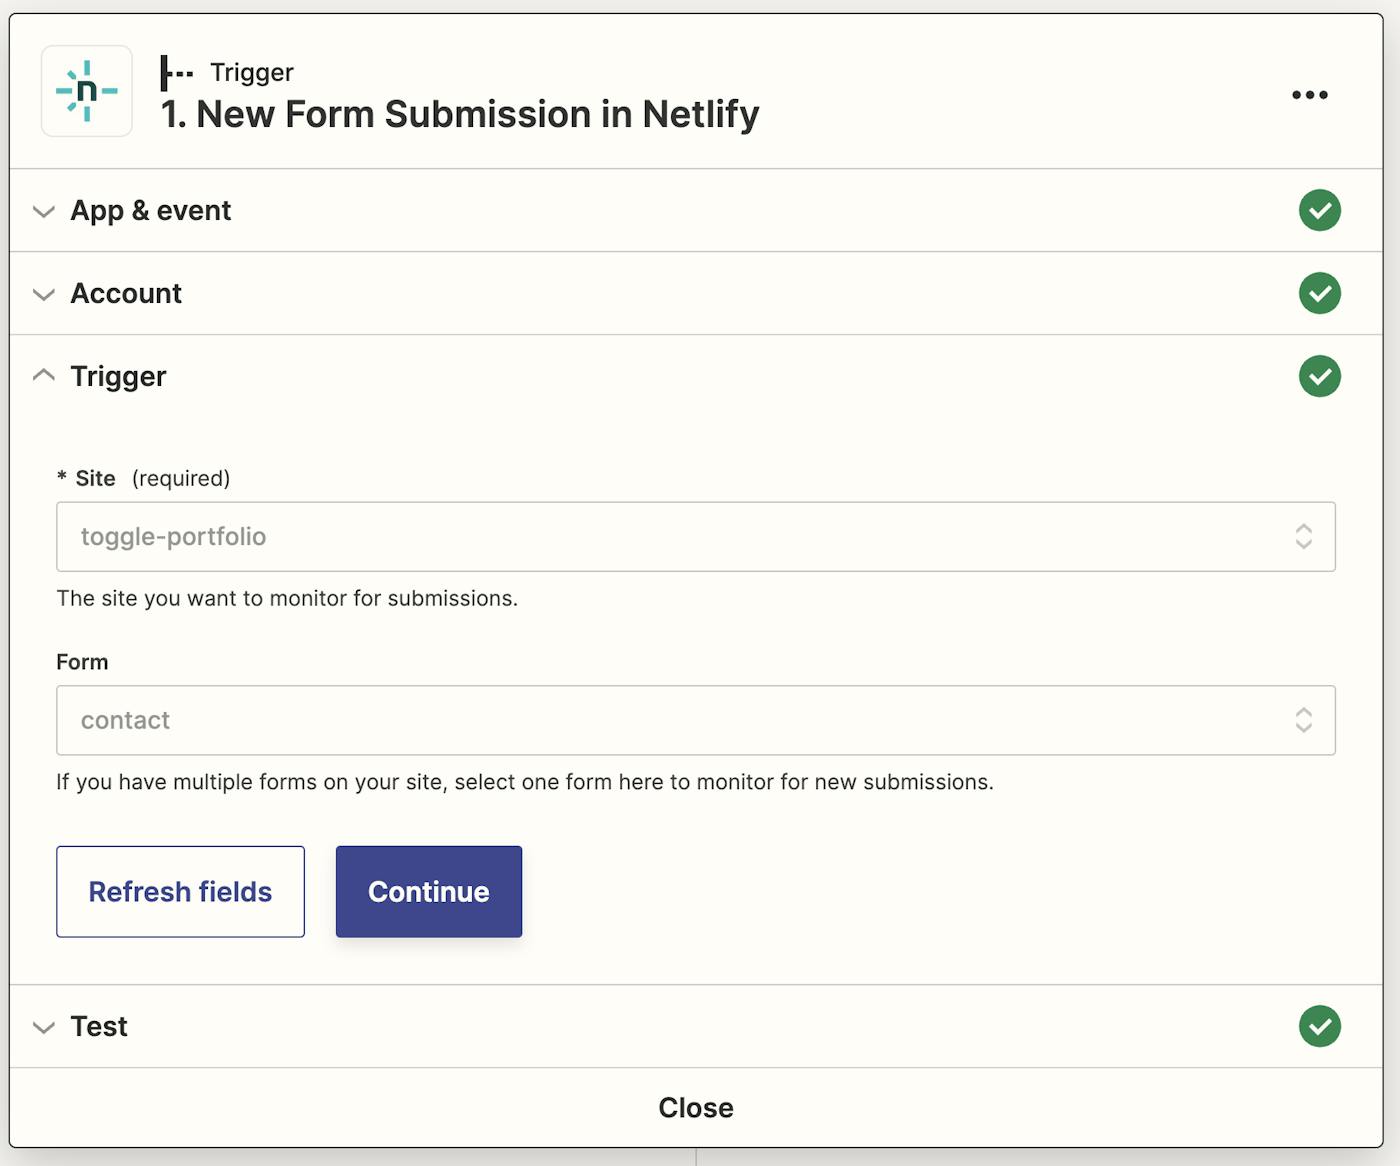Screen dimensions: 1400x1166
Task: Select the Test section heading
Action: (x=99, y=1027)
